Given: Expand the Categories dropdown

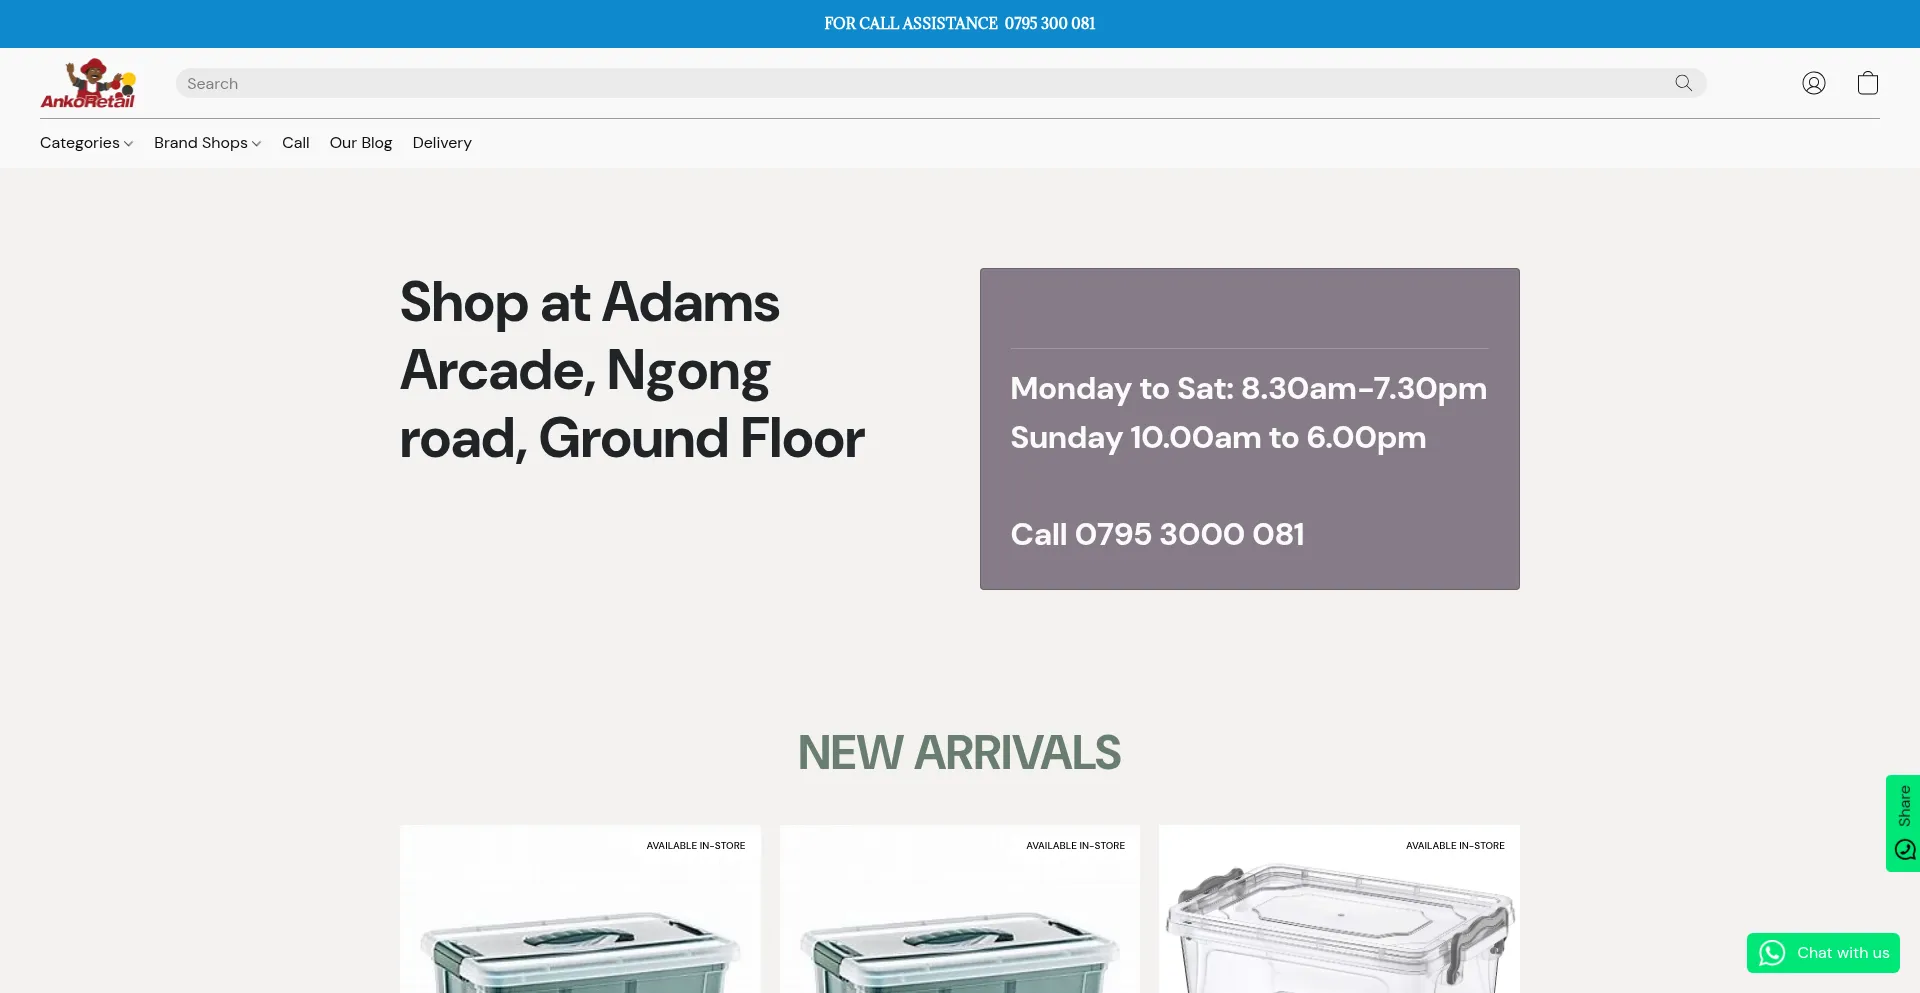Looking at the screenshot, I should click(86, 143).
